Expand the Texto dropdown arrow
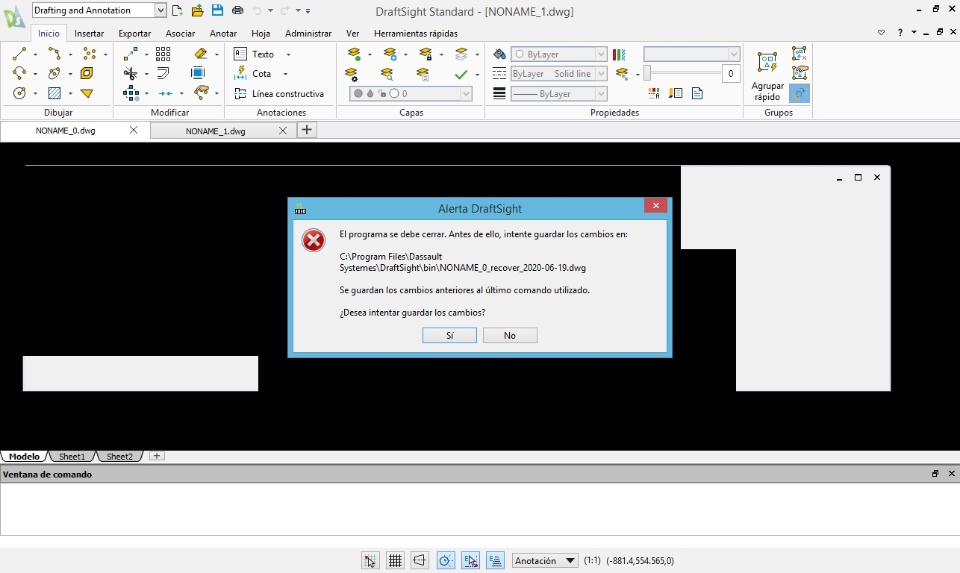The image size is (960, 573). tap(288, 54)
